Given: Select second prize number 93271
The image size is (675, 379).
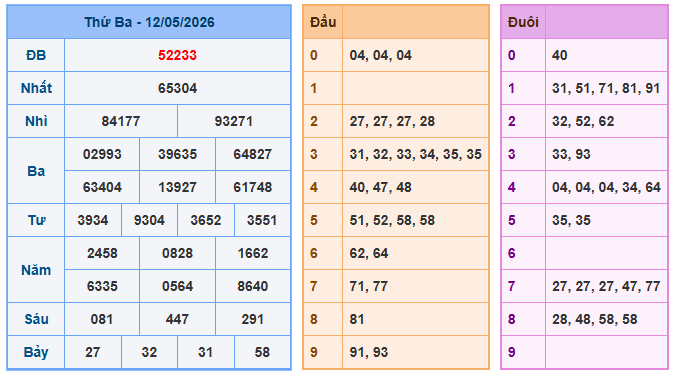Looking at the screenshot, I should tap(234, 121).
